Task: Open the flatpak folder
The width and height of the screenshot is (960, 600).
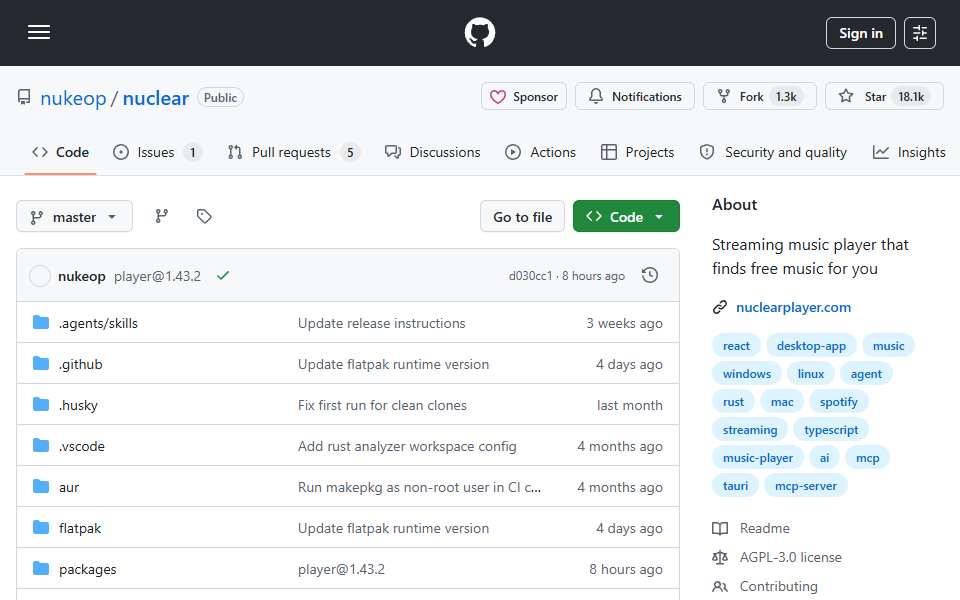Action: point(80,528)
